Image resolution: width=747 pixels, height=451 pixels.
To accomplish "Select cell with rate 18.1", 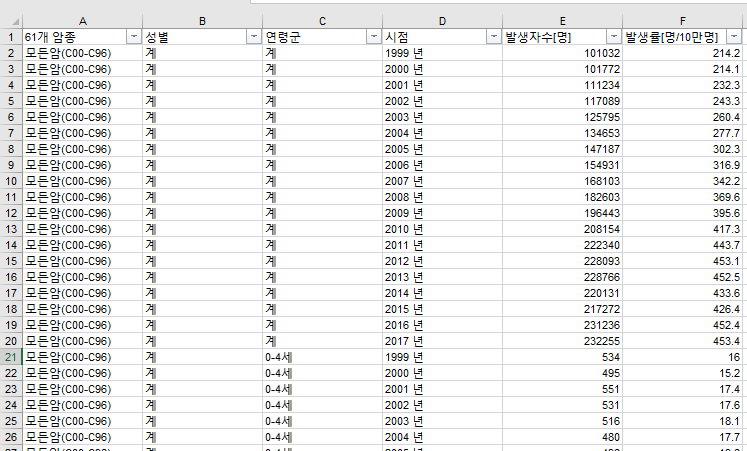I will click(x=683, y=421).
